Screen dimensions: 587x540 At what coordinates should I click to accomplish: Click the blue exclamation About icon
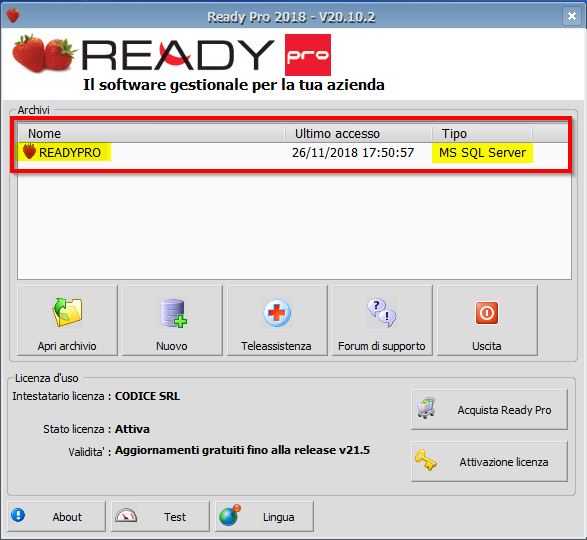coord(18,515)
